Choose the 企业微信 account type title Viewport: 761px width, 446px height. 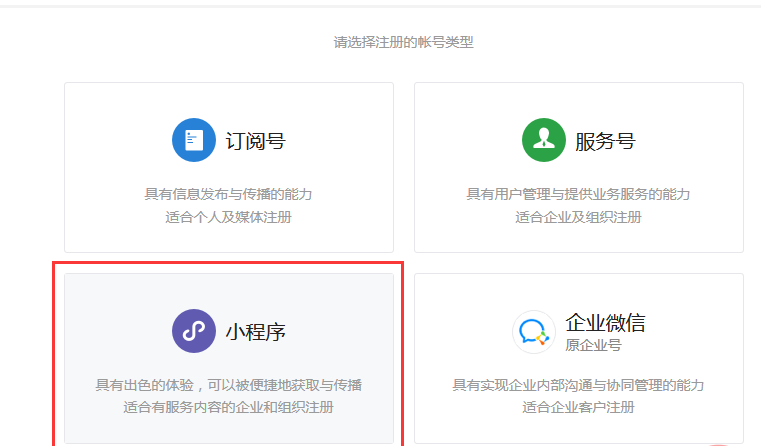(605, 323)
